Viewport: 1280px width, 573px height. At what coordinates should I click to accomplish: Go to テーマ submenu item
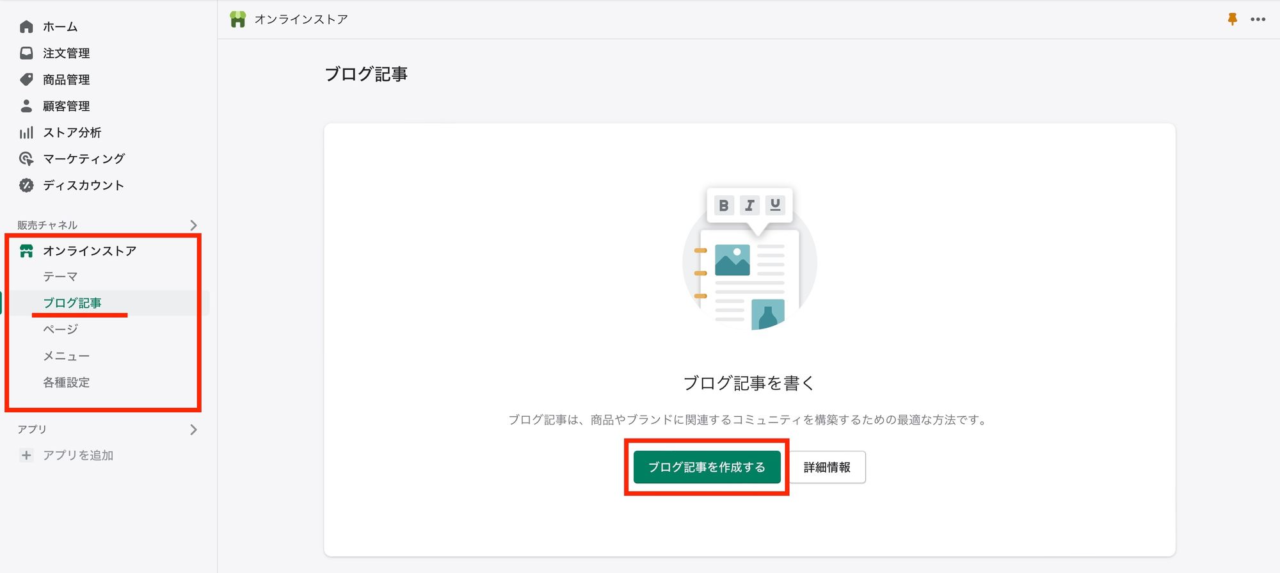pos(60,277)
